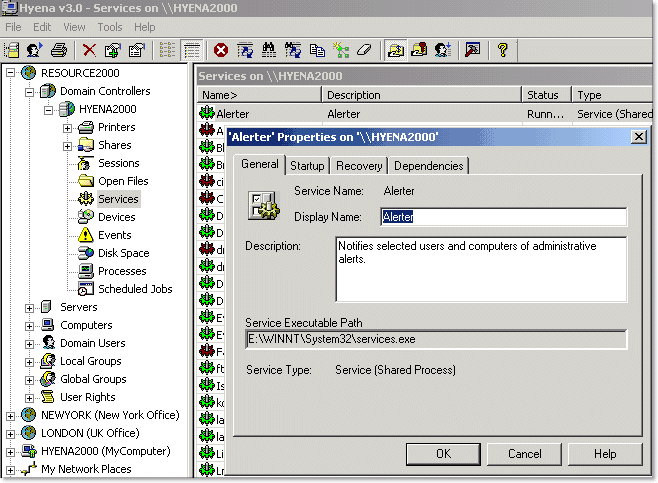Expand the Printers node
Viewport: 658px width, 483px height.
click(x=68, y=128)
